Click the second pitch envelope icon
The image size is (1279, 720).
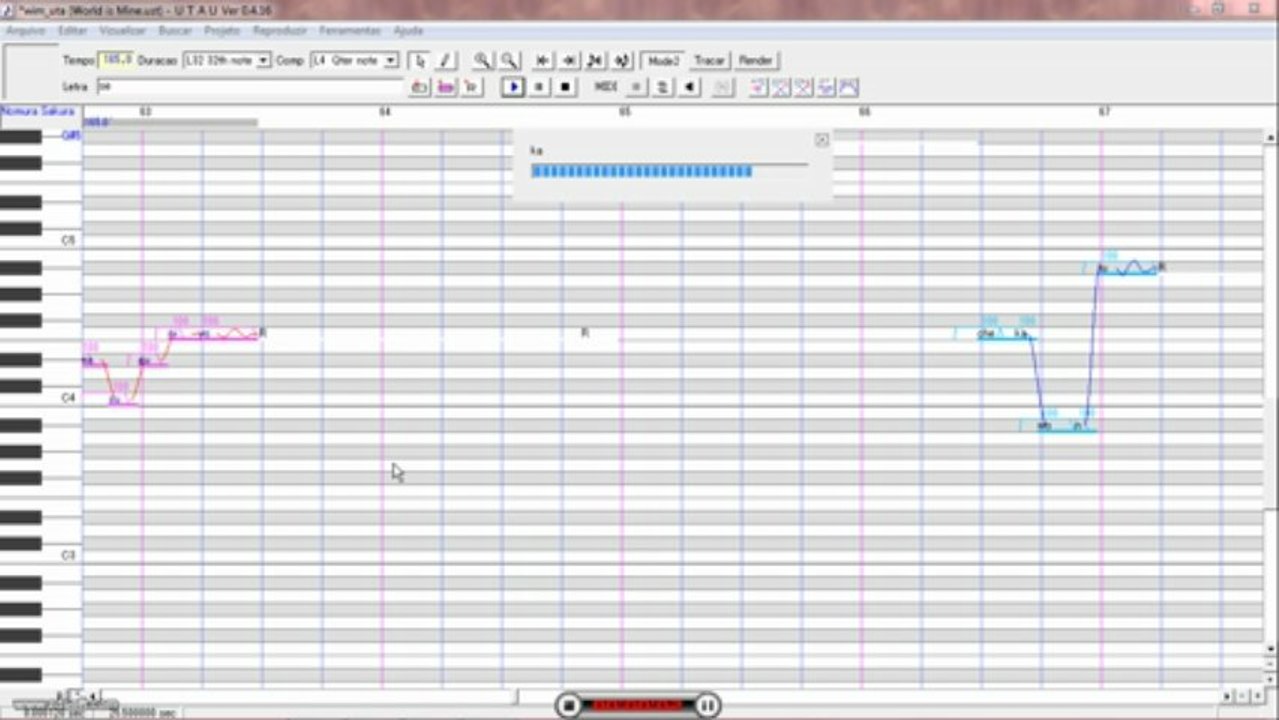click(x=781, y=88)
